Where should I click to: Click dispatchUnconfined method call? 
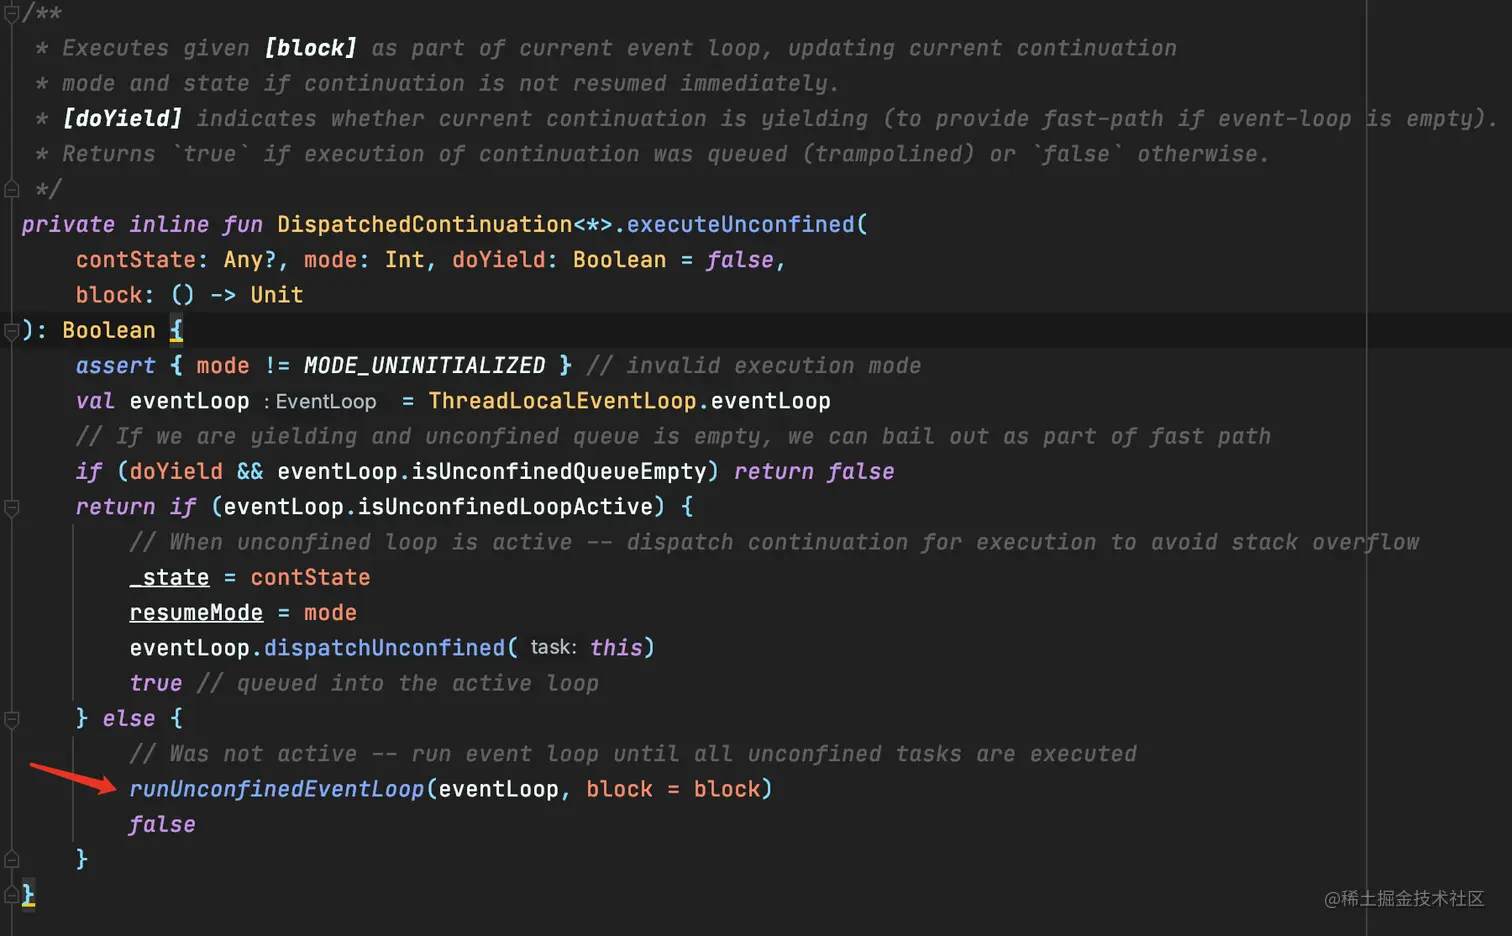(x=384, y=648)
